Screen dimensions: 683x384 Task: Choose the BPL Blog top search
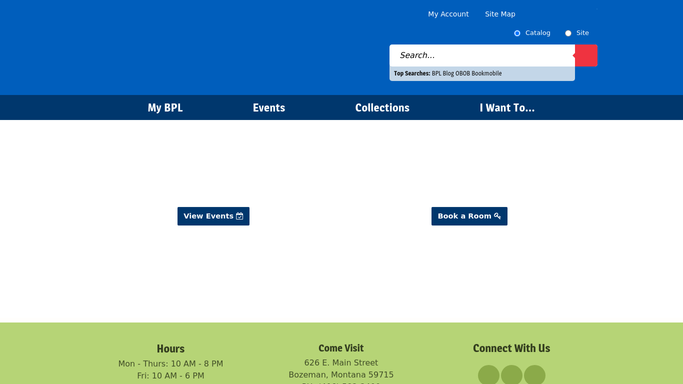[x=443, y=74]
